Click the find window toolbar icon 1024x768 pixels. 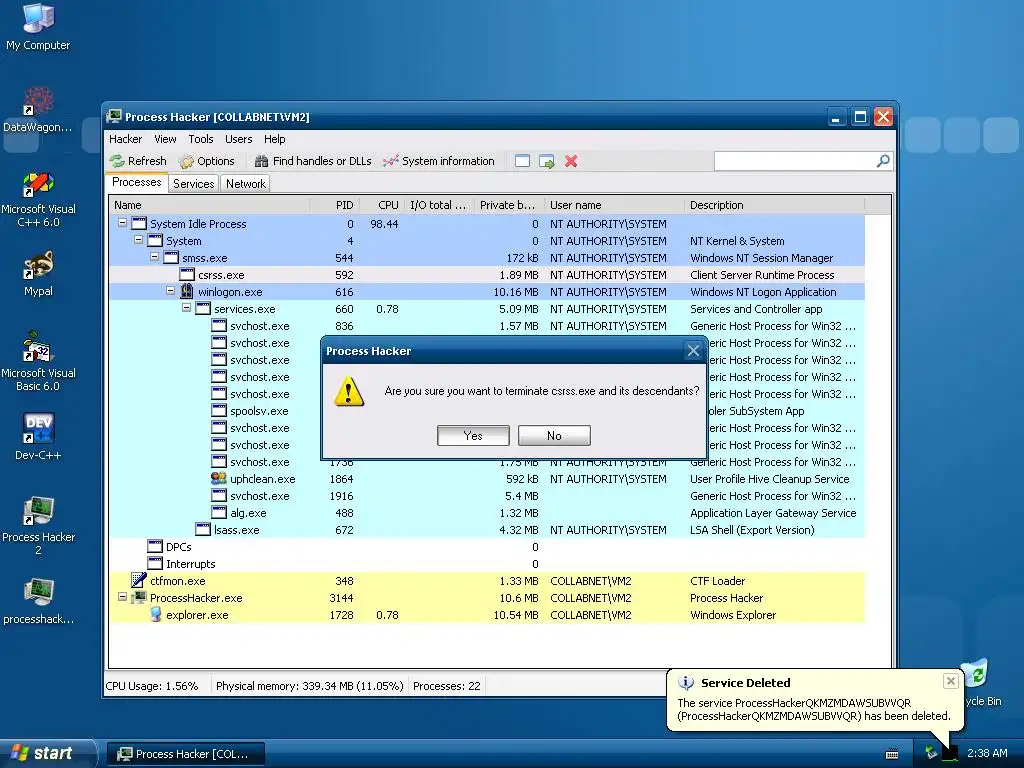[x=522, y=161]
